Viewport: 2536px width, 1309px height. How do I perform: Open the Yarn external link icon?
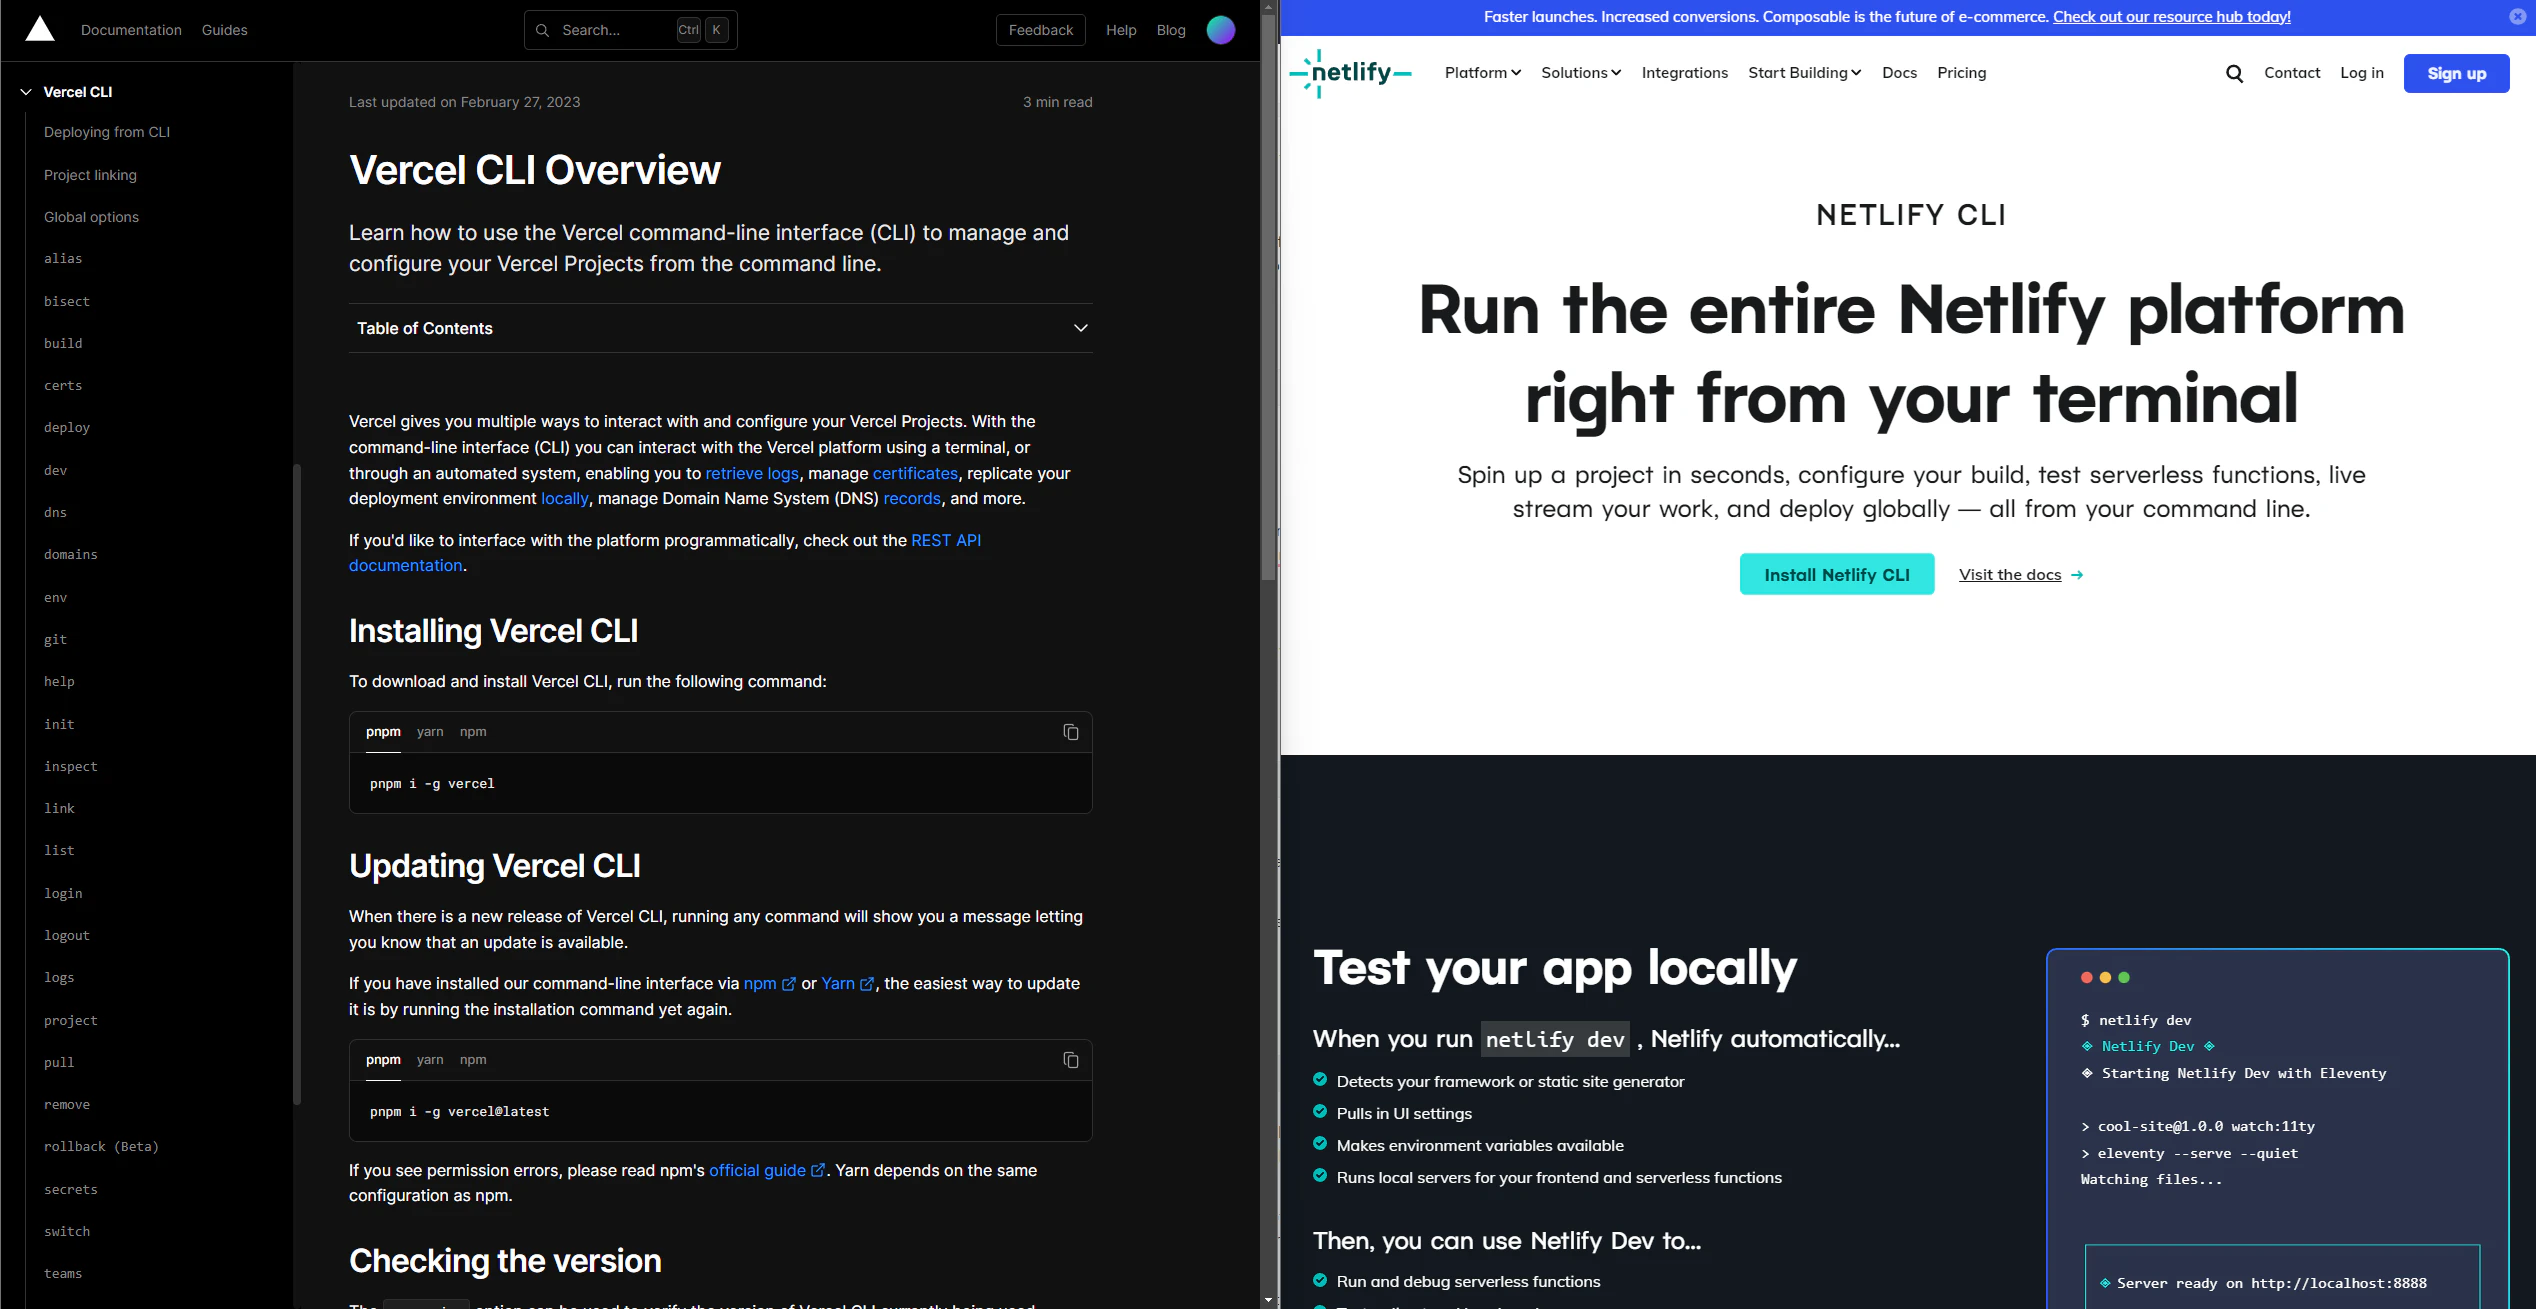click(x=867, y=984)
